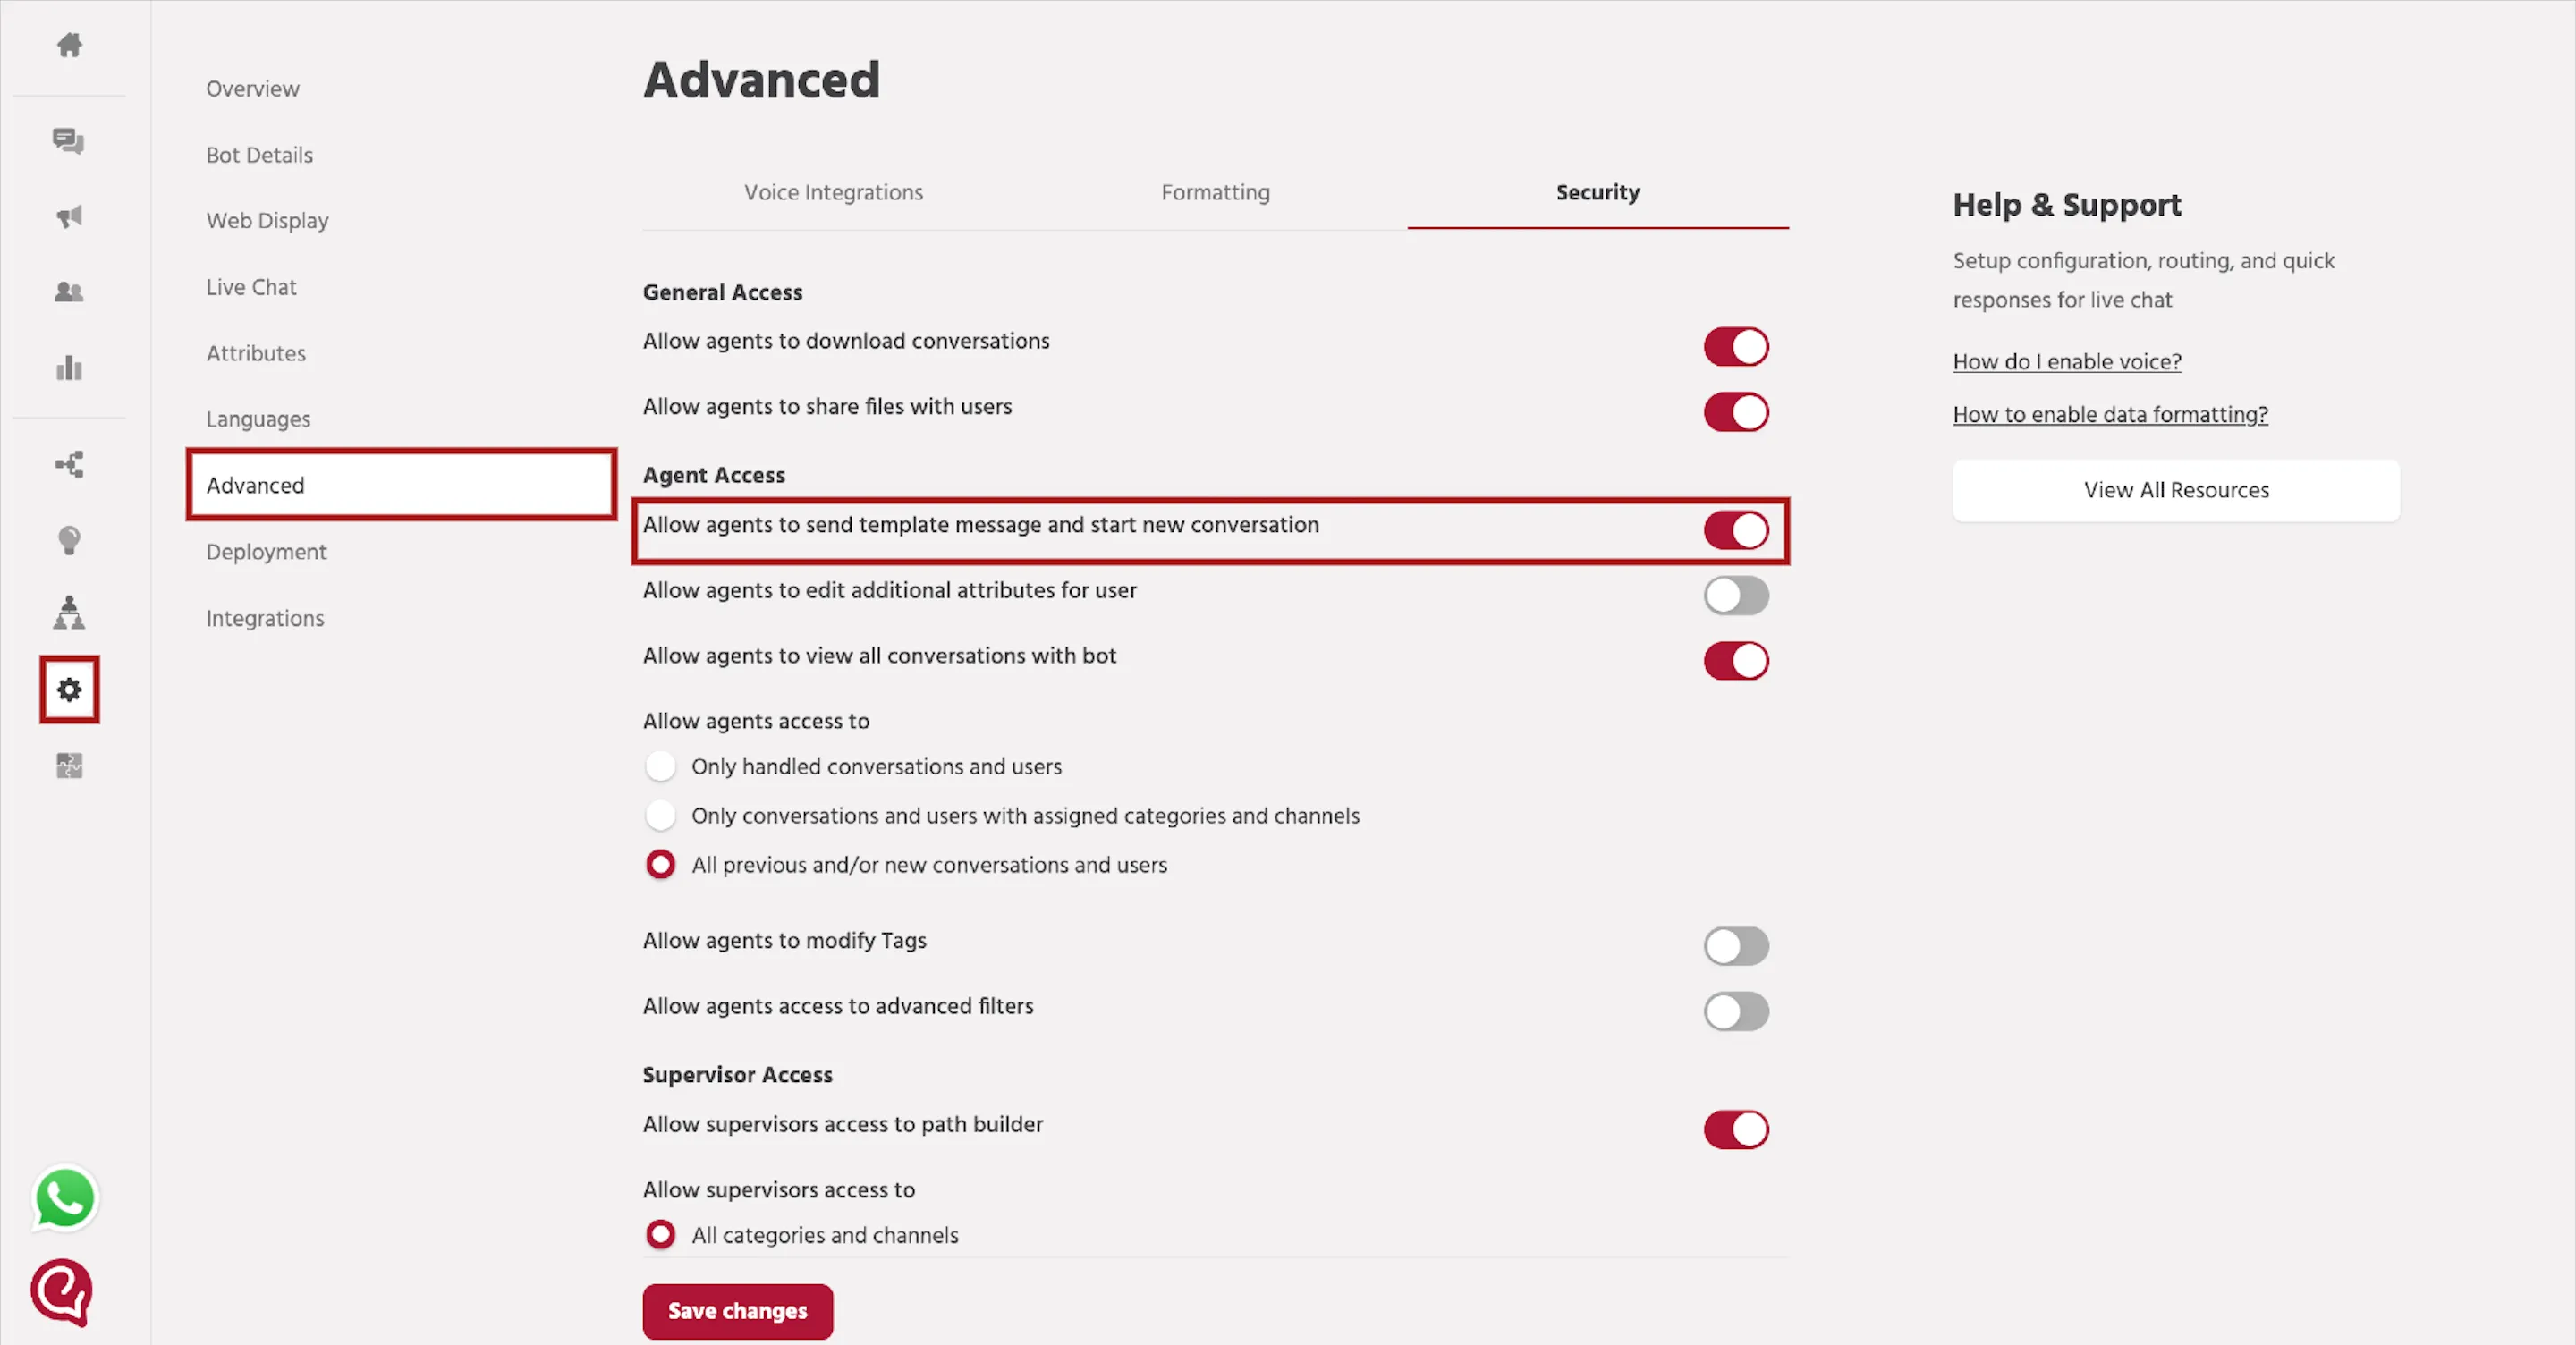The image size is (2576, 1345).
Task: Open the WhatsApp icon in sidebar
Action: (x=65, y=1197)
